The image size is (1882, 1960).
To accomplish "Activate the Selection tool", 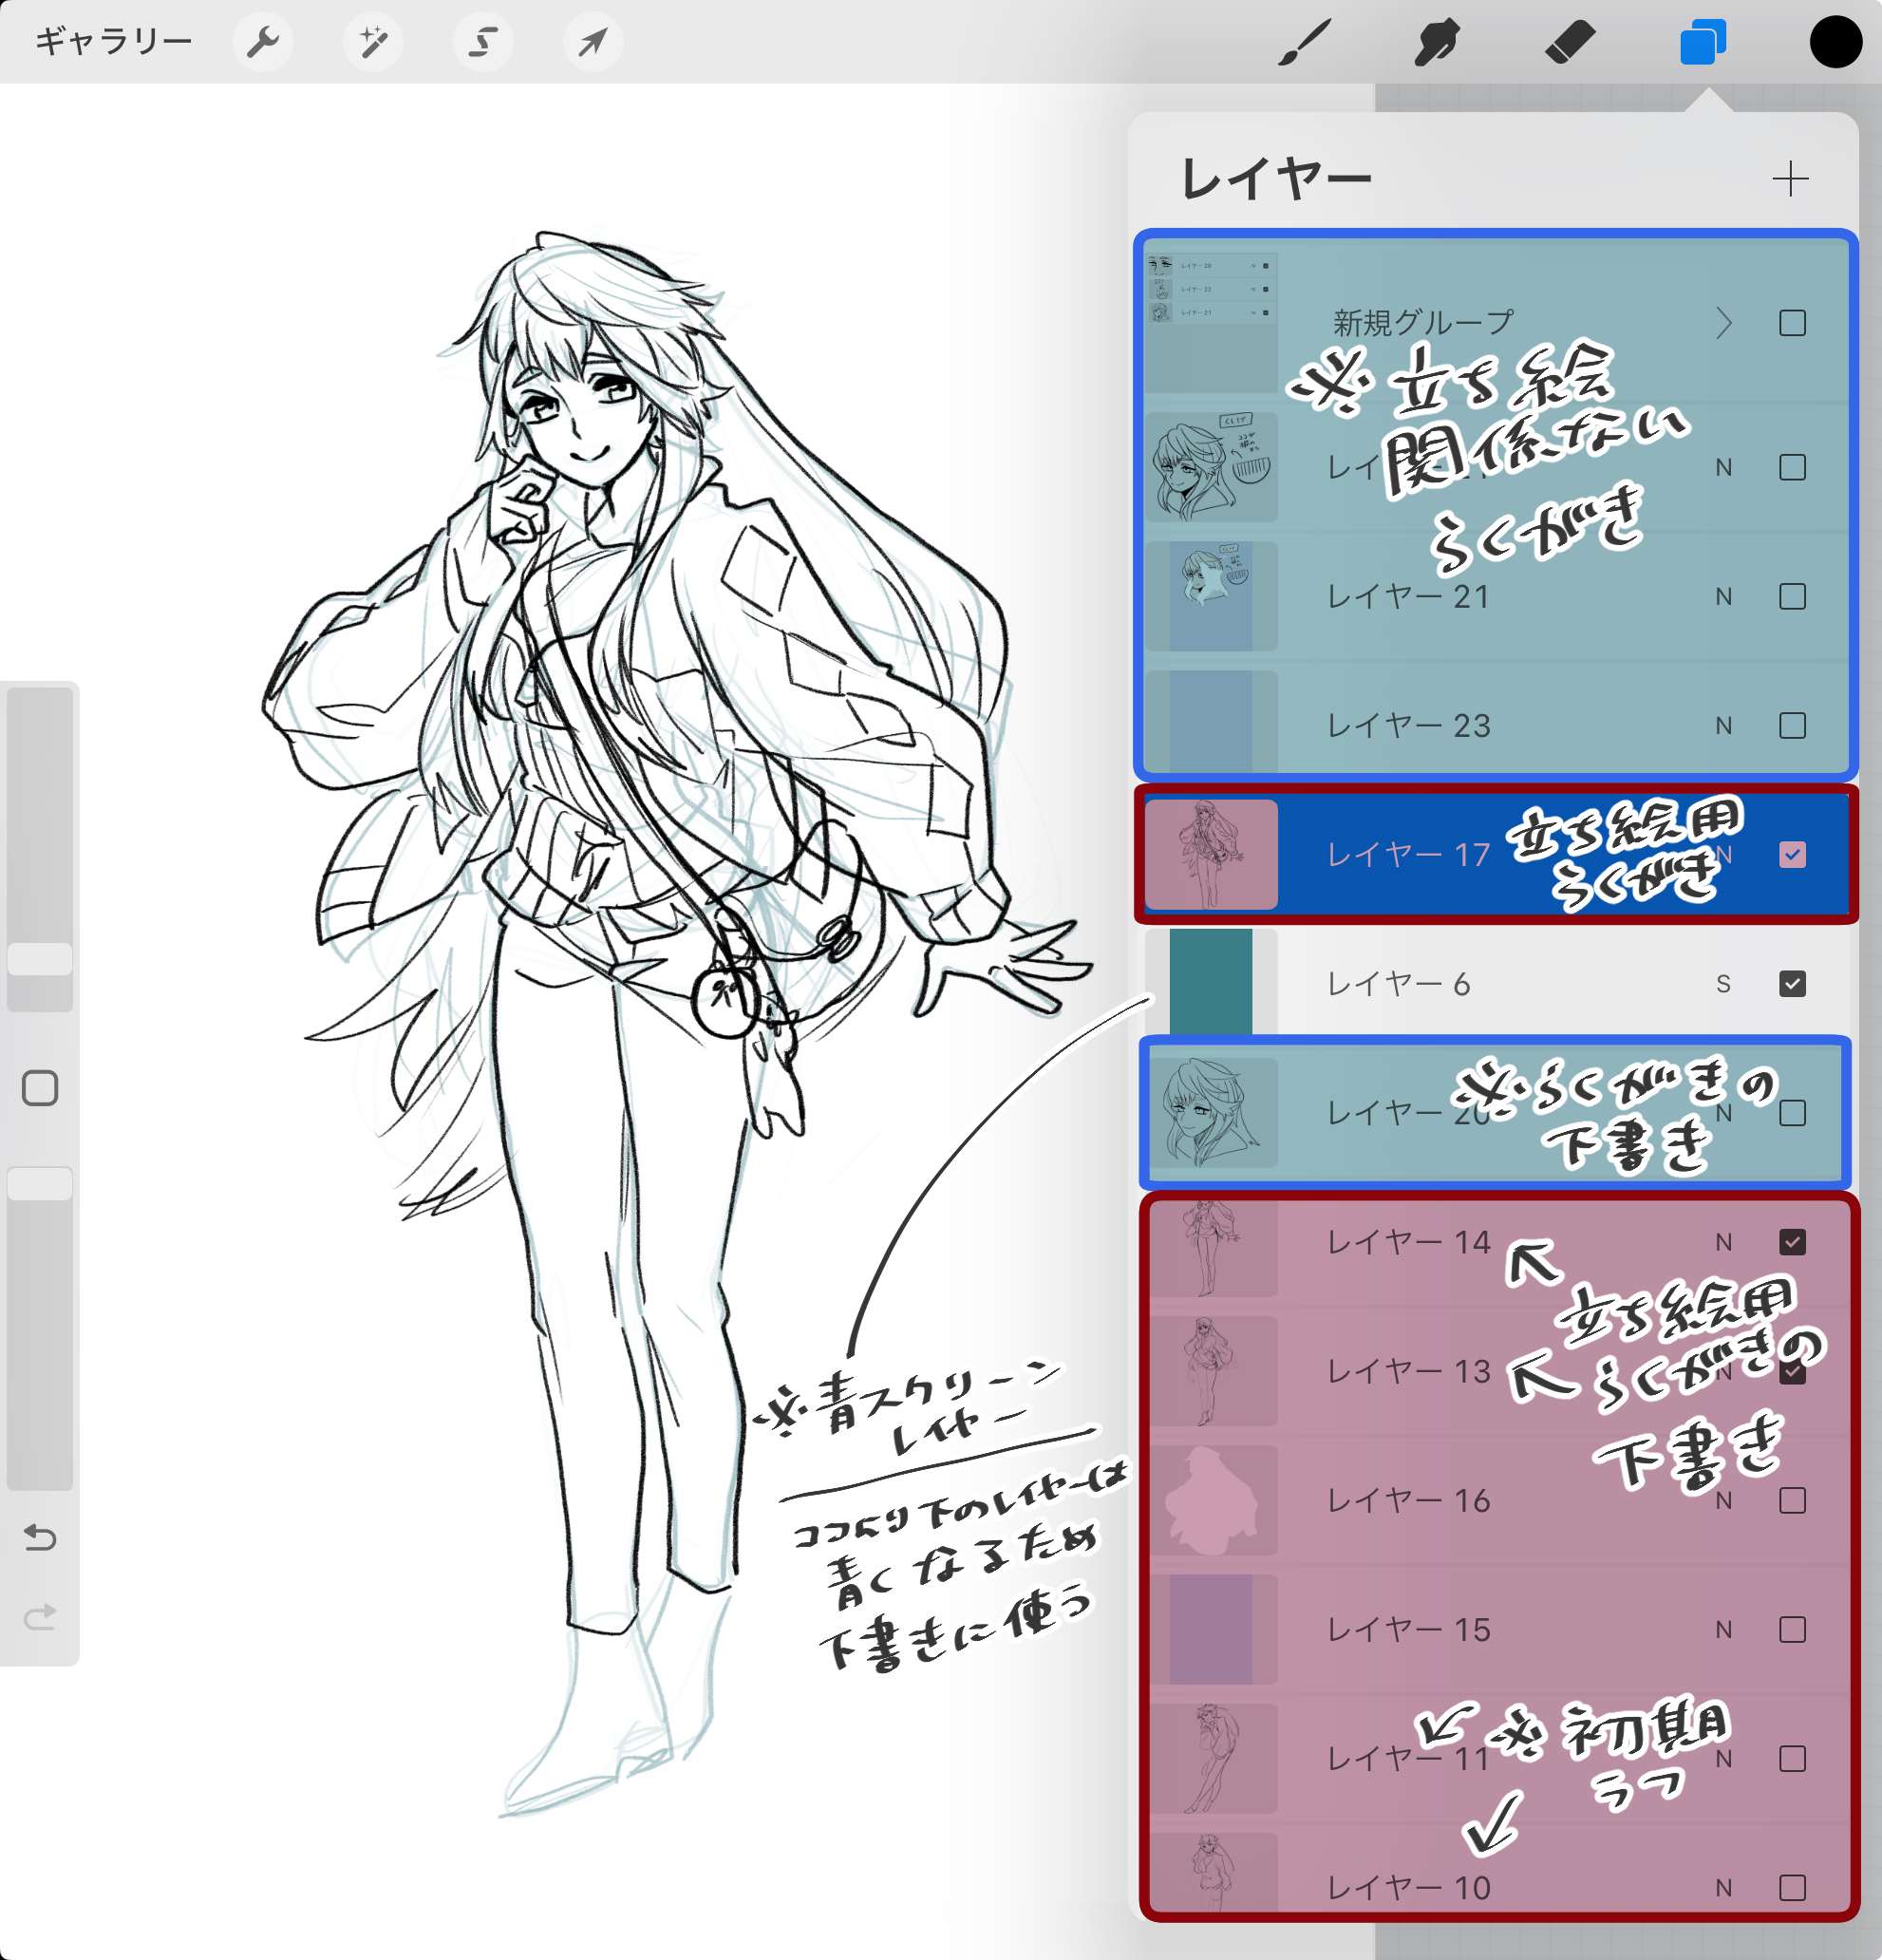I will (x=483, y=42).
